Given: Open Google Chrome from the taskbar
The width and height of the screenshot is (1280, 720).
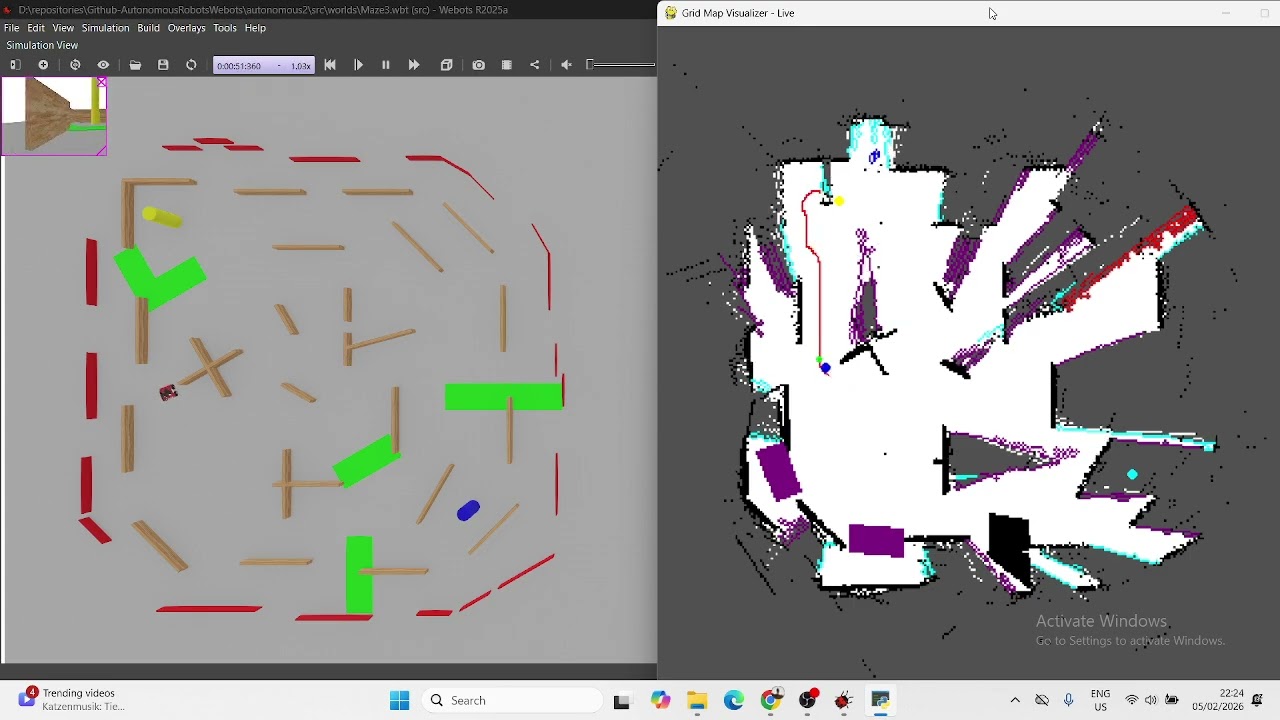Looking at the screenshot, I should click(x=771, y=701).
